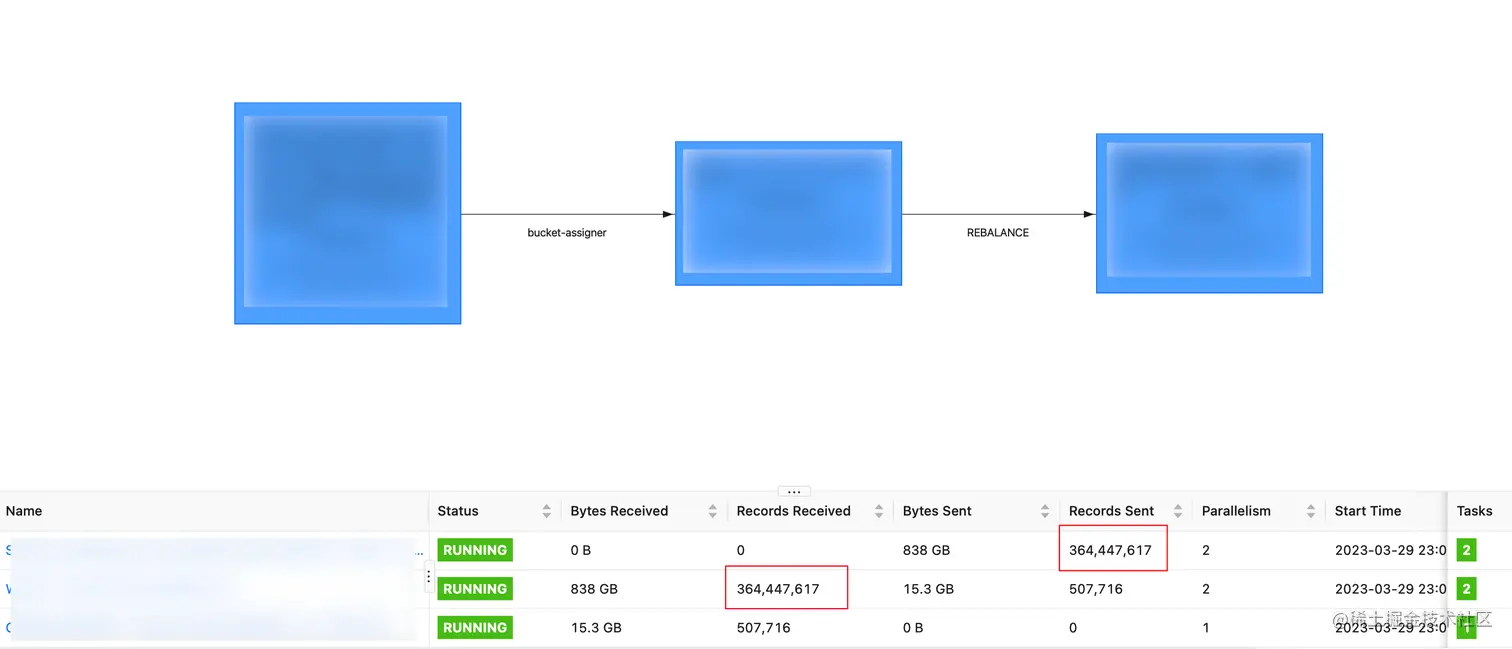Click the Bytes Received header label
1512x649 pixels.
tap(619, 511)
